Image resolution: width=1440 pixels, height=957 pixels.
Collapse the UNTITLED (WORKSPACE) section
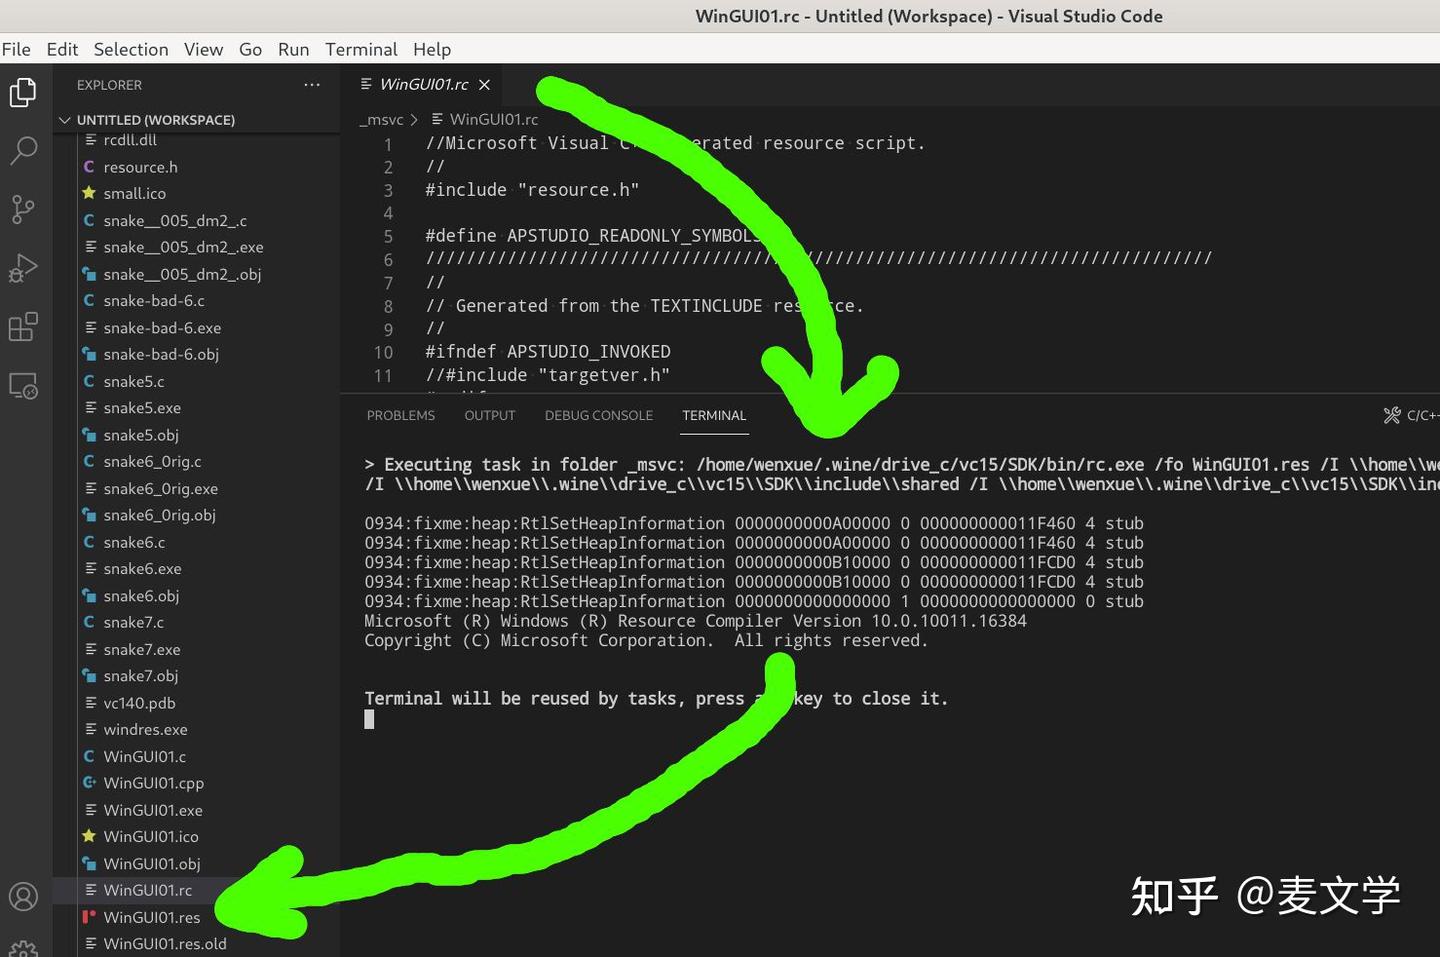pos(155,120)
